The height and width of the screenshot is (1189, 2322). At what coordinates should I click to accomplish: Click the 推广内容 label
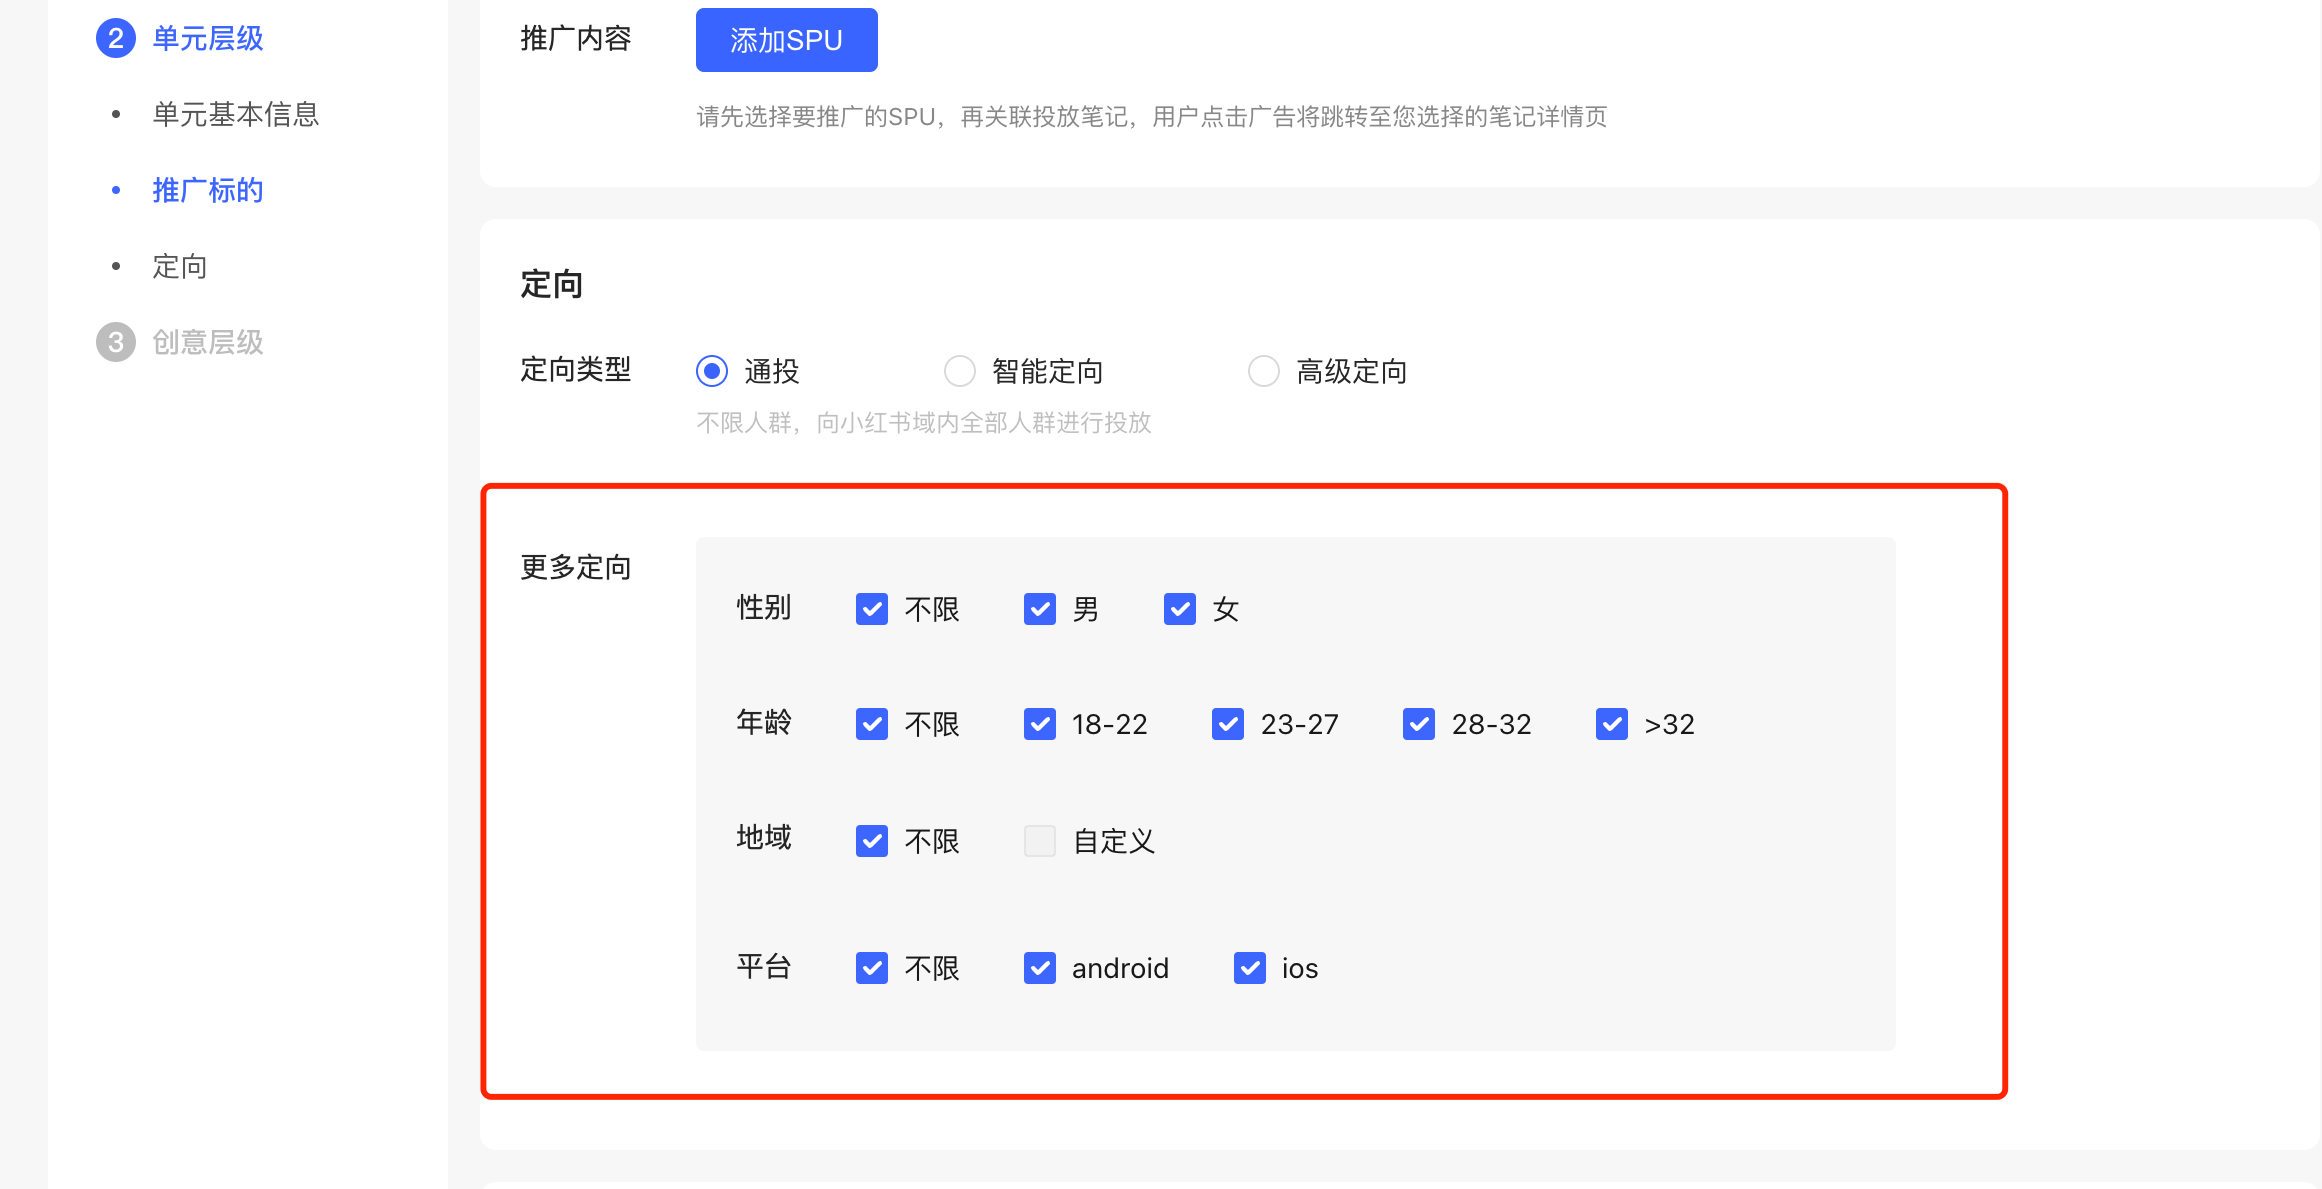[576, 39]
